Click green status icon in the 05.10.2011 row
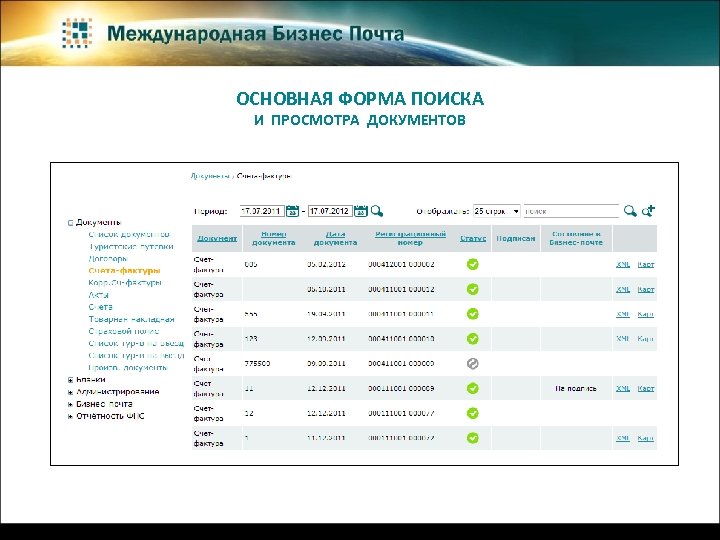Viewport: 720px width, 540px height. point(472,289)
